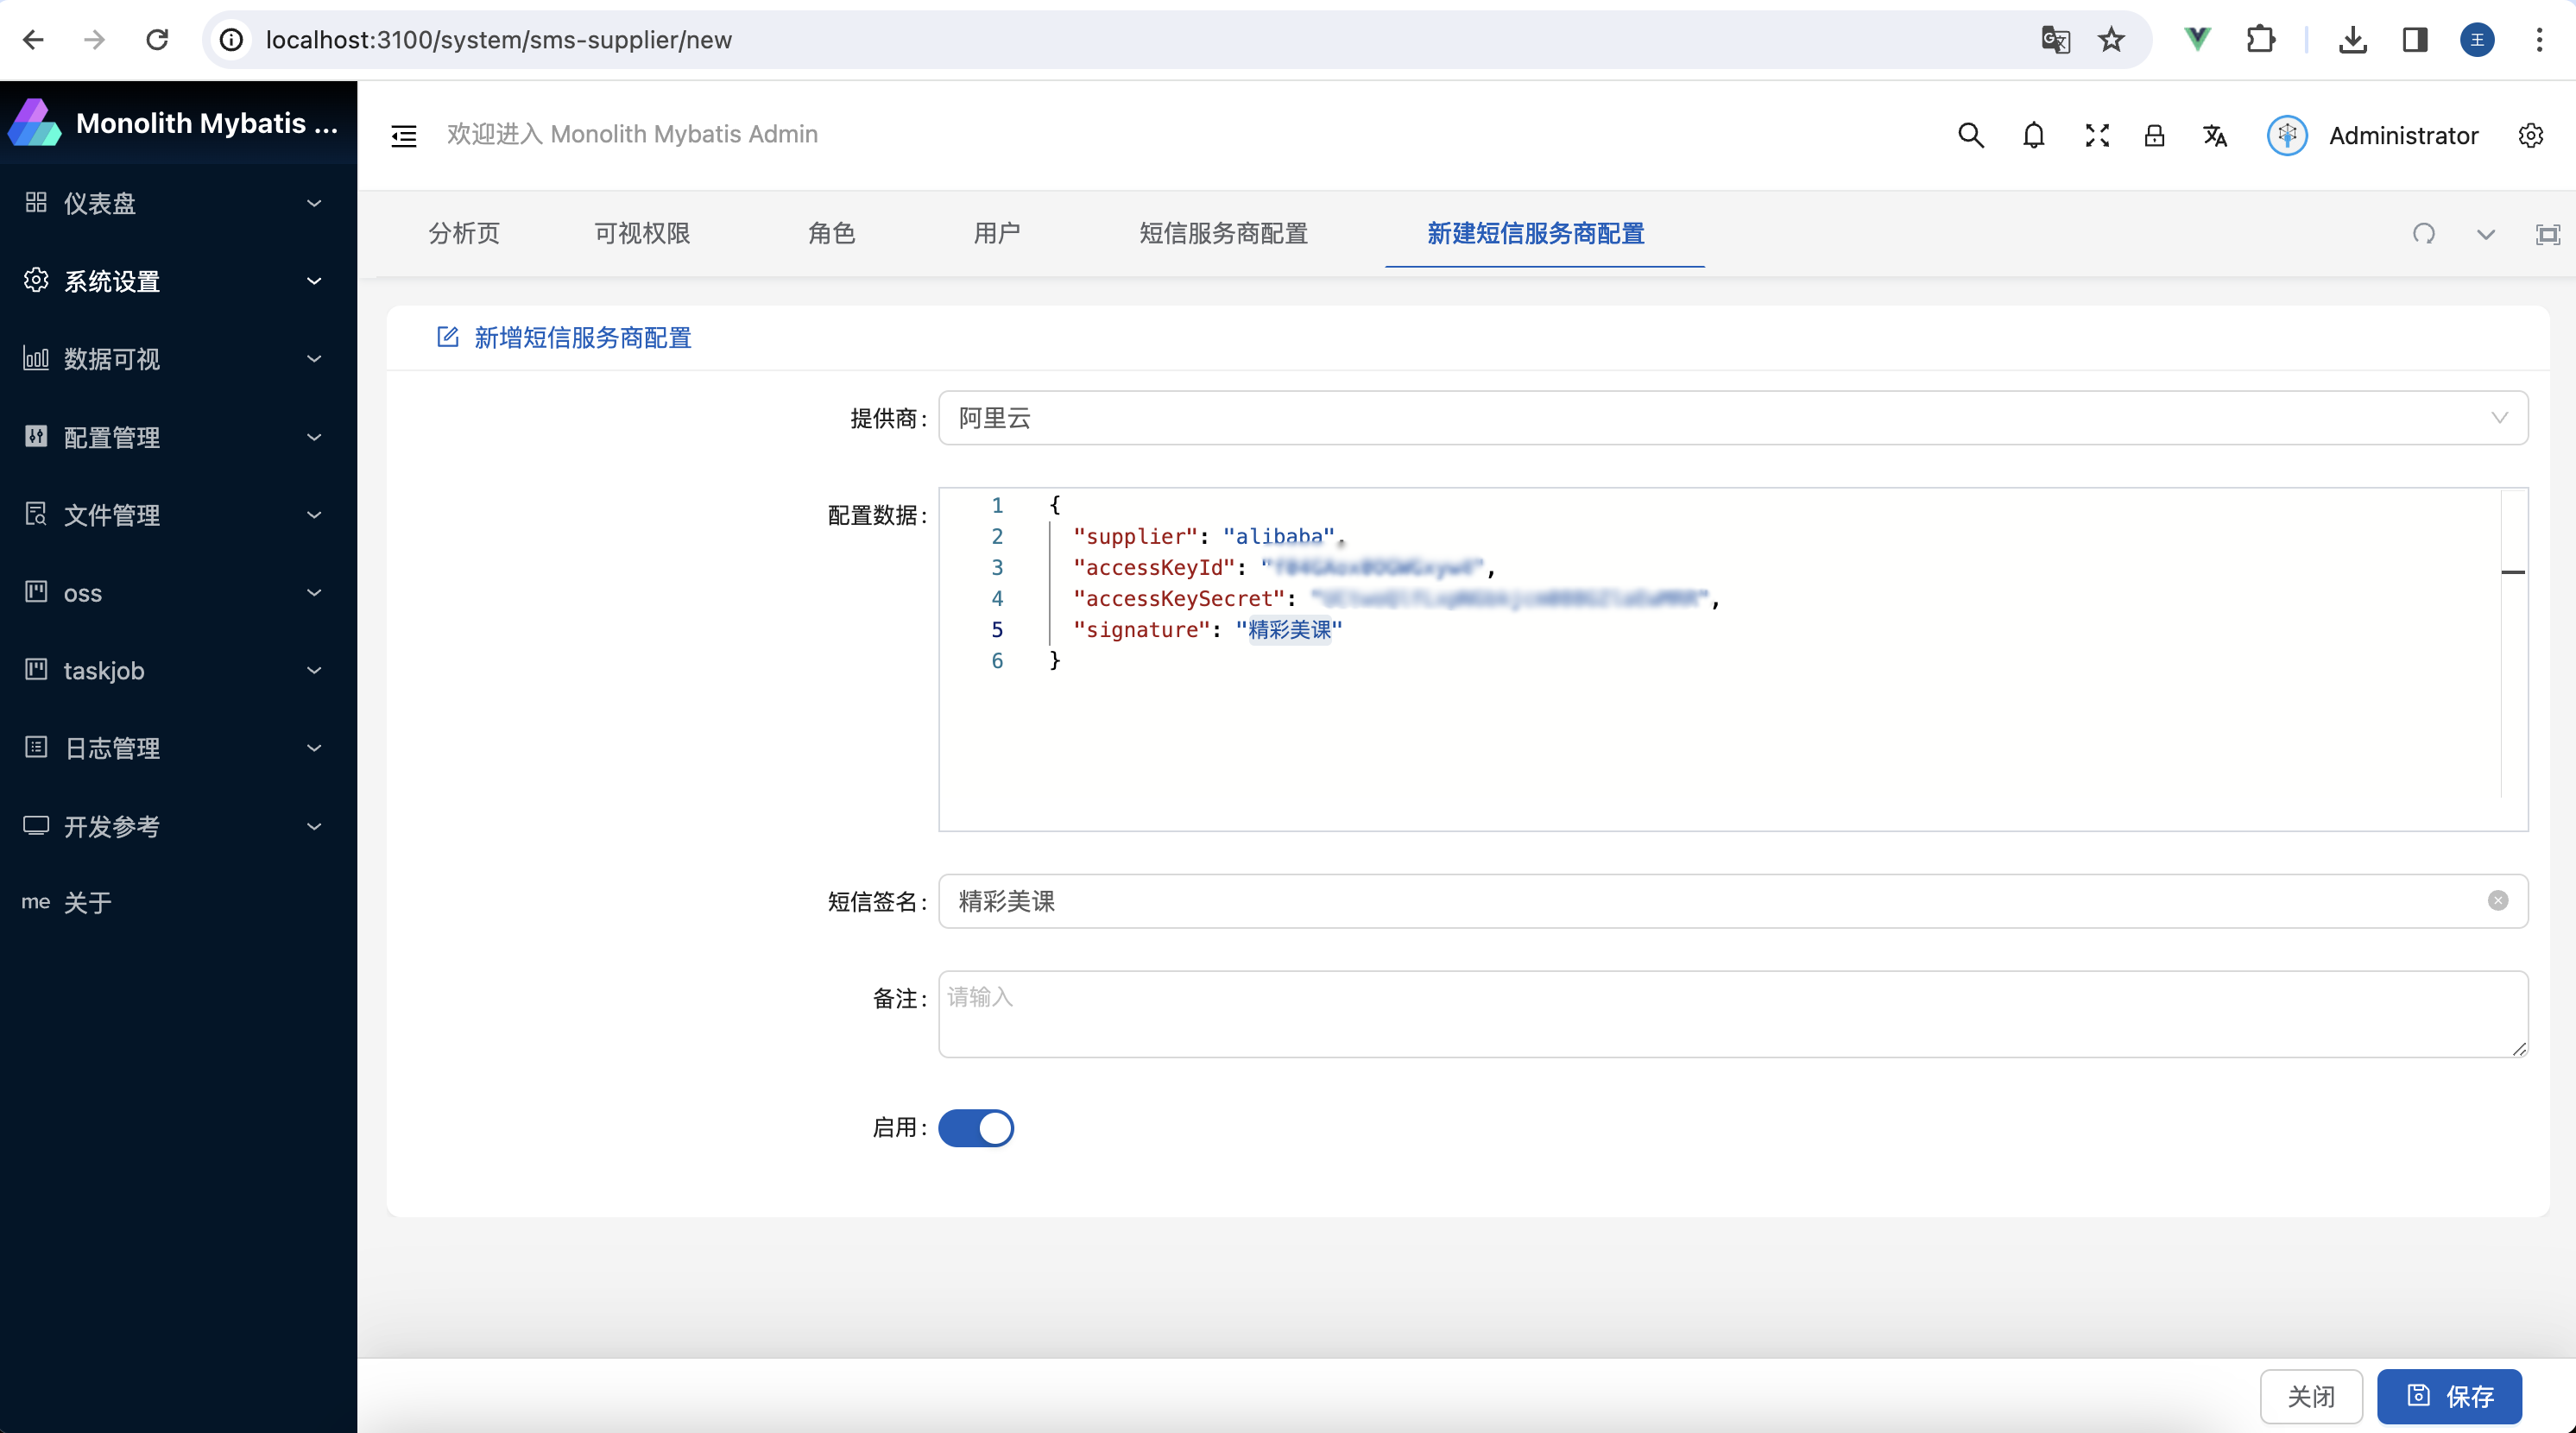The width and height of the screenshot is (2576, 1433).
Task: Click into the 备注 textarea
Action: [x=1732, y=1014]
